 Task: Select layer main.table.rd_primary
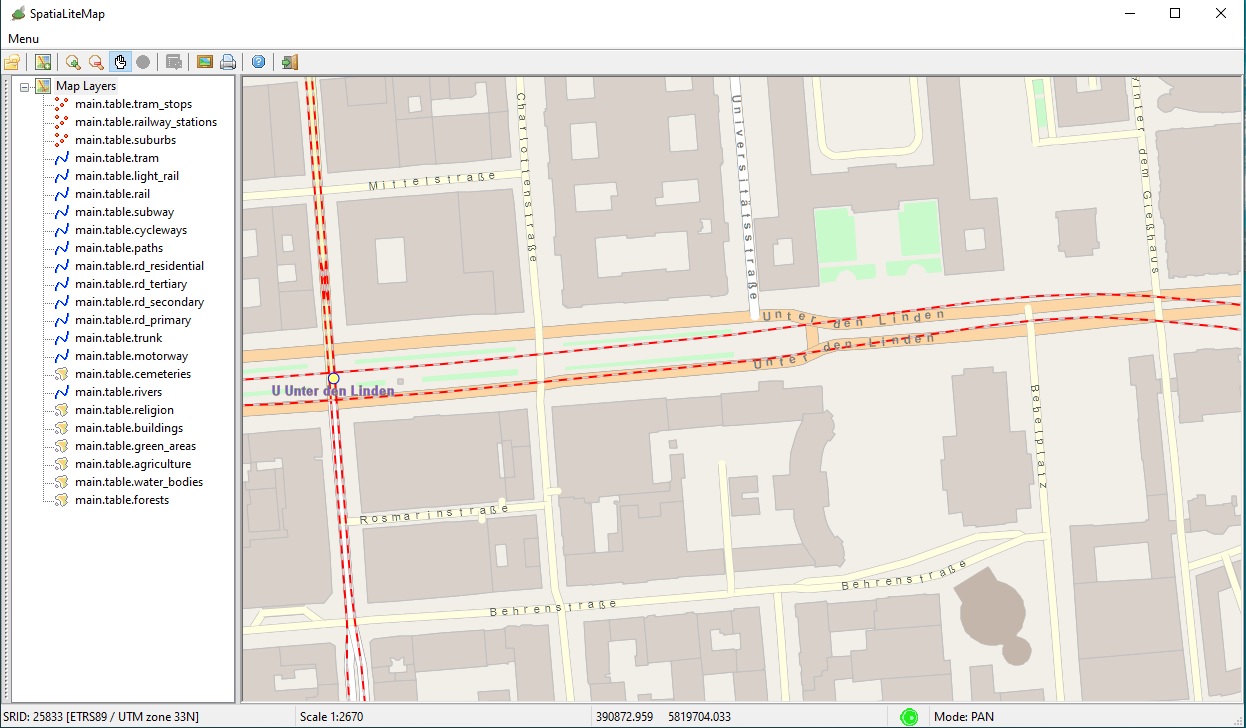pos(133,320)
